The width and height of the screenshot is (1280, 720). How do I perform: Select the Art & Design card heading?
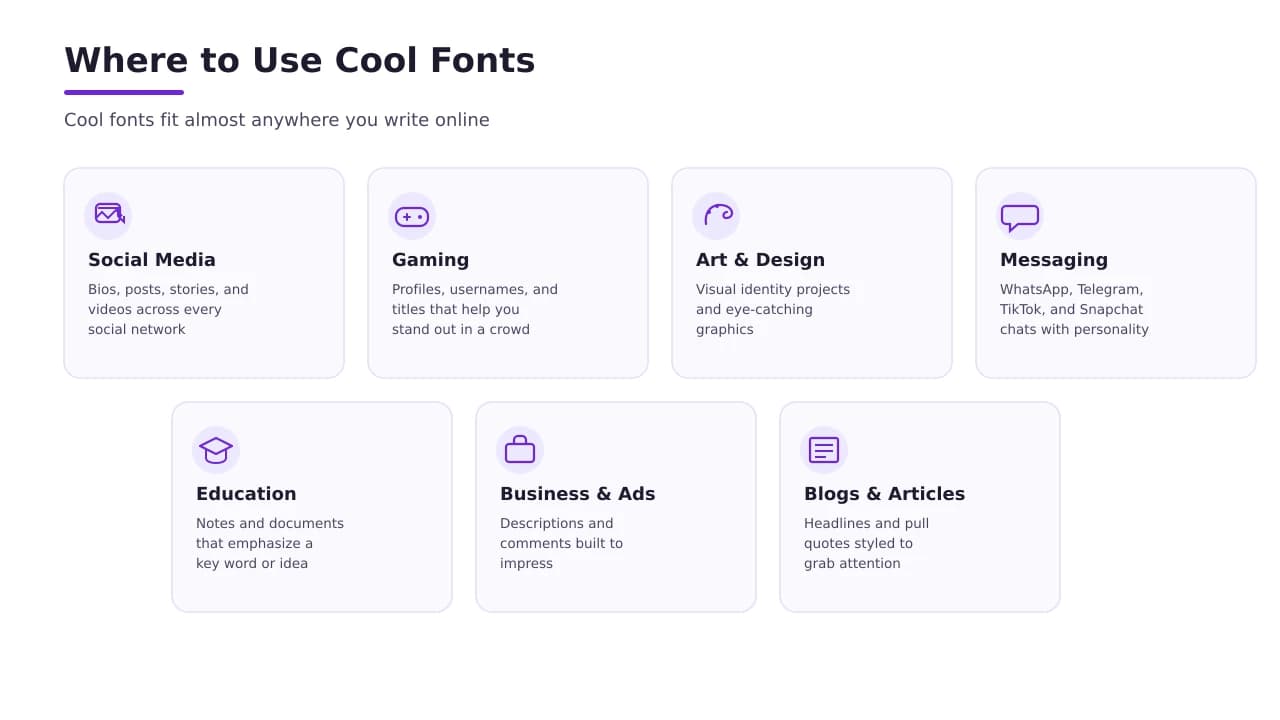click(x=760, y=260)
